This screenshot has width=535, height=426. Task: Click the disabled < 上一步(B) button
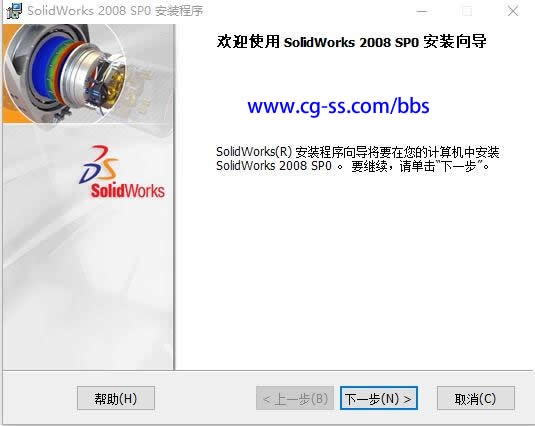pyautogui.click(x=295, y=398)
